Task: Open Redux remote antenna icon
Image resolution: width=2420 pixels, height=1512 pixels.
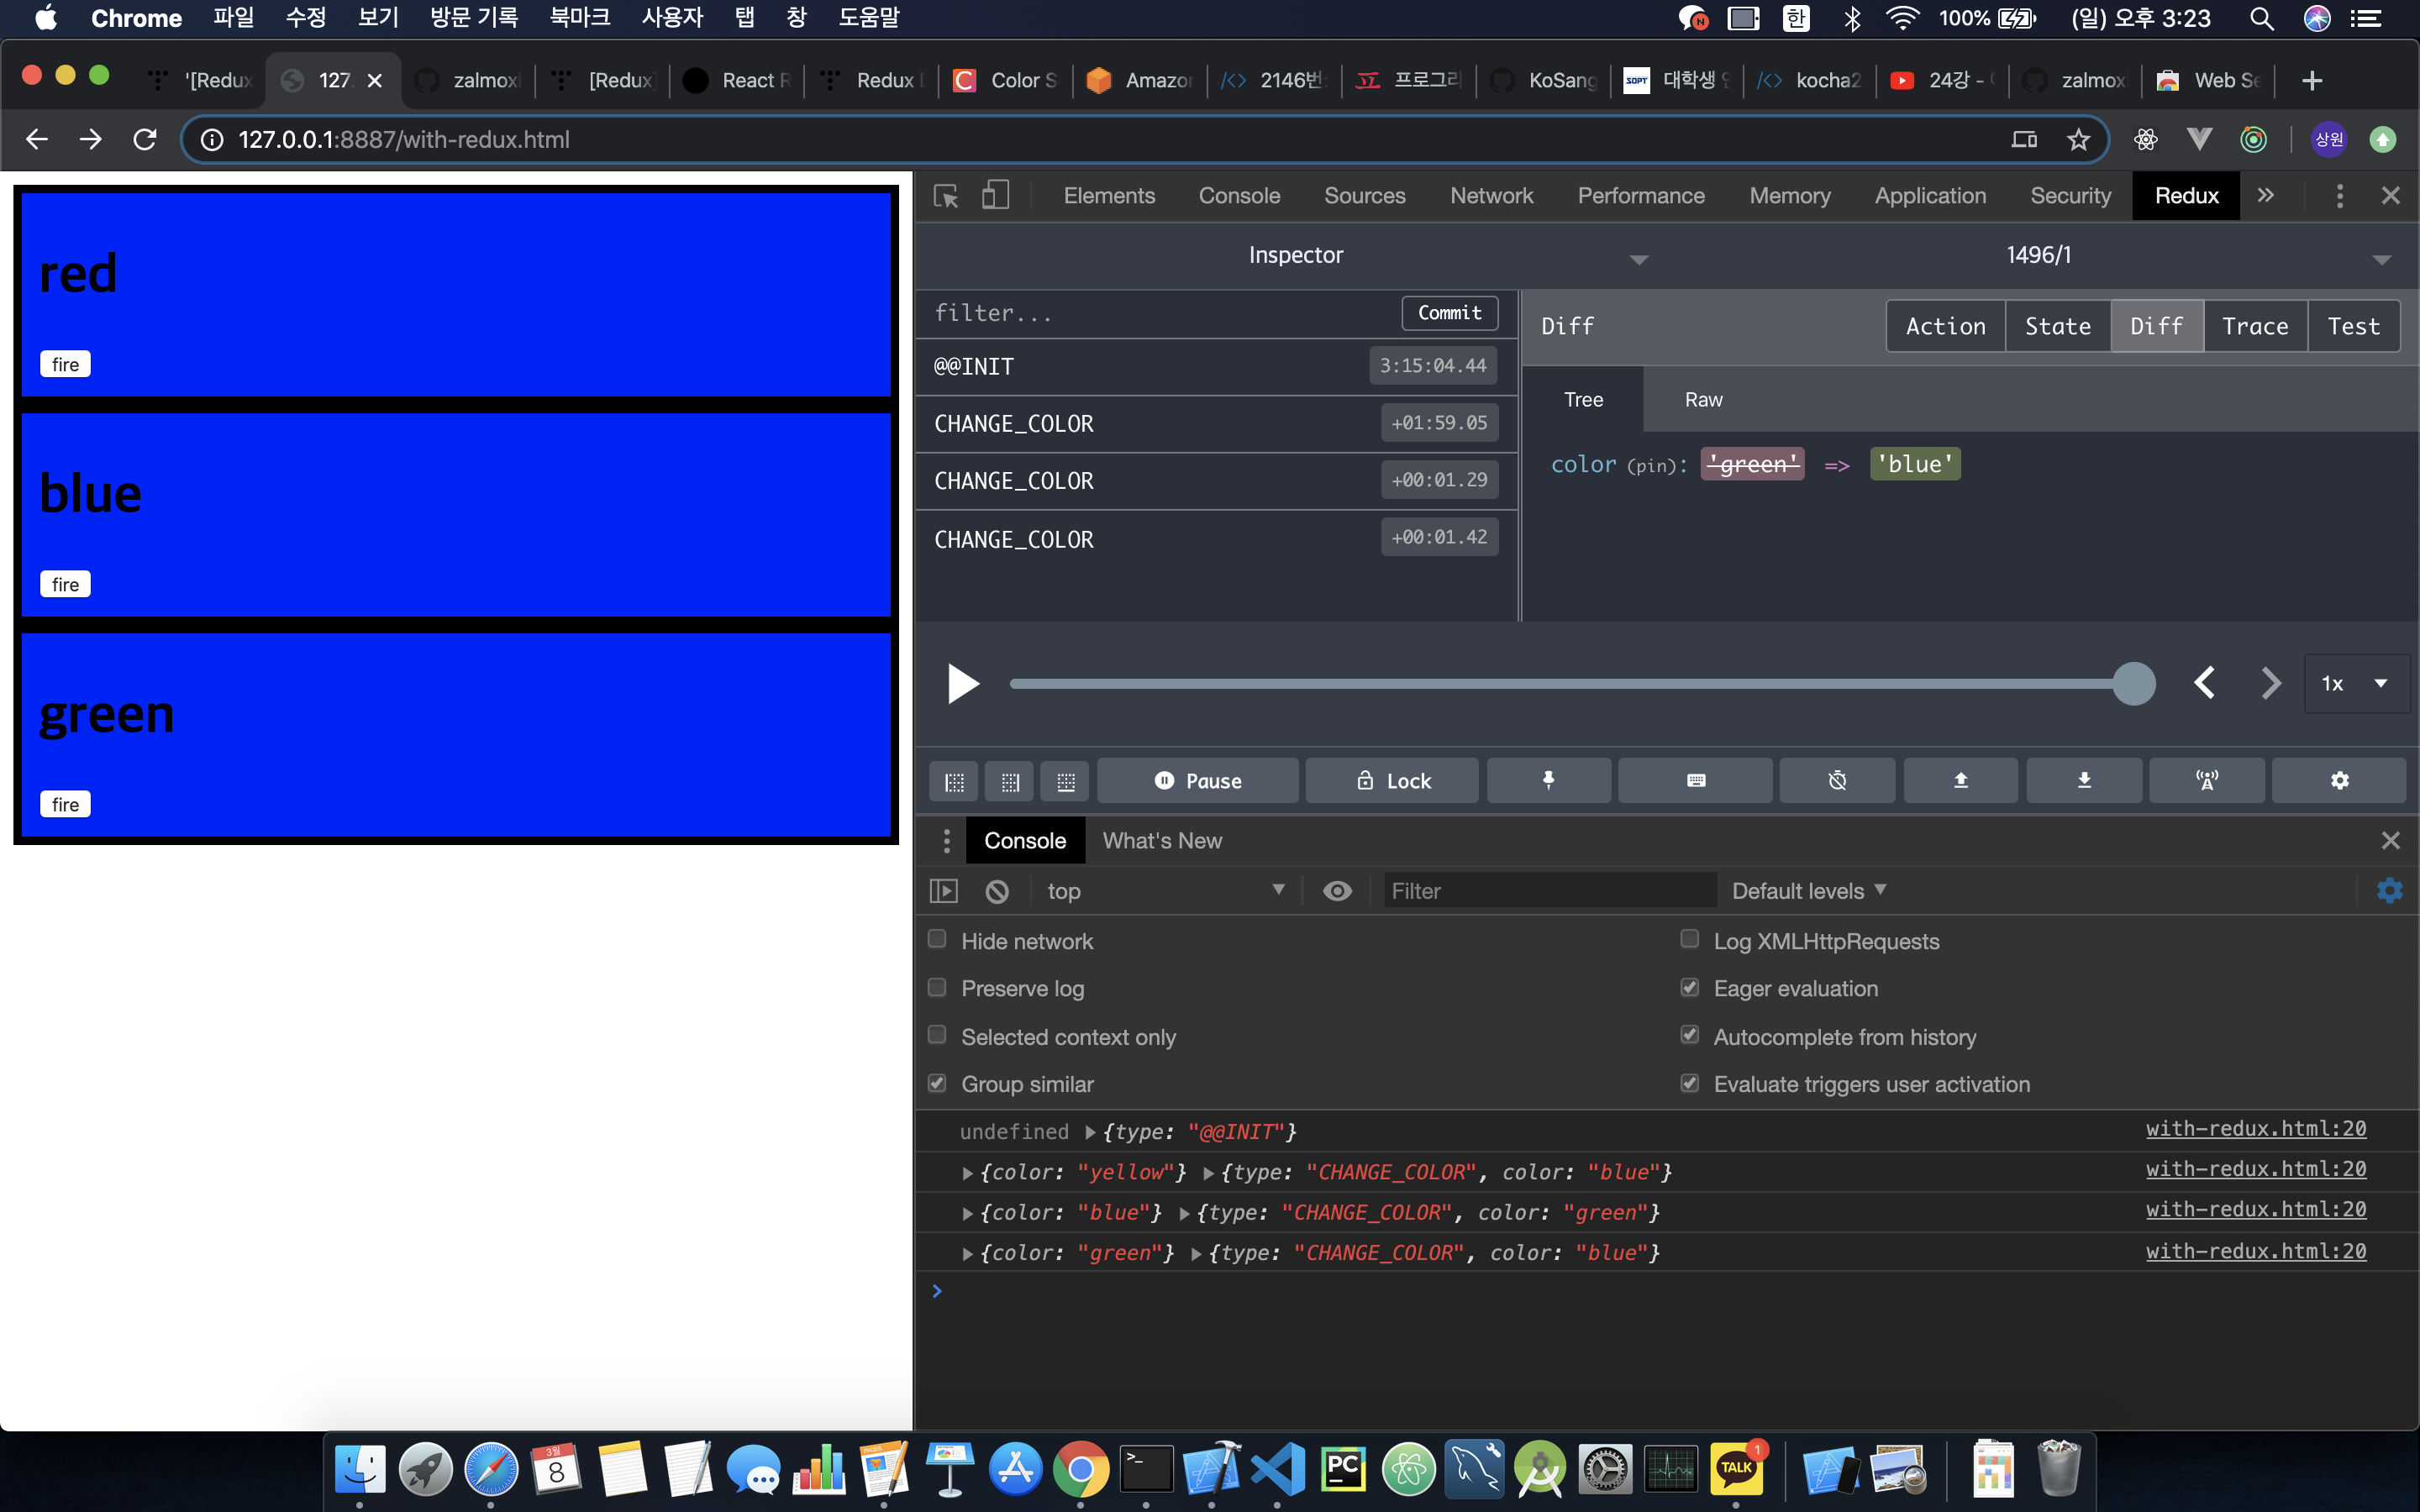Action: pyautogui.click(x=2207, y=780)
